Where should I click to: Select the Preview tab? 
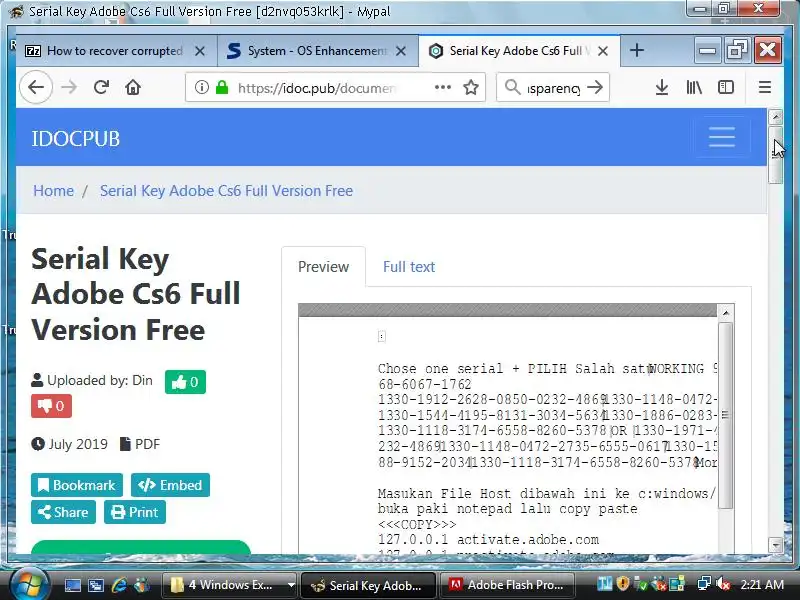point(323,267)
